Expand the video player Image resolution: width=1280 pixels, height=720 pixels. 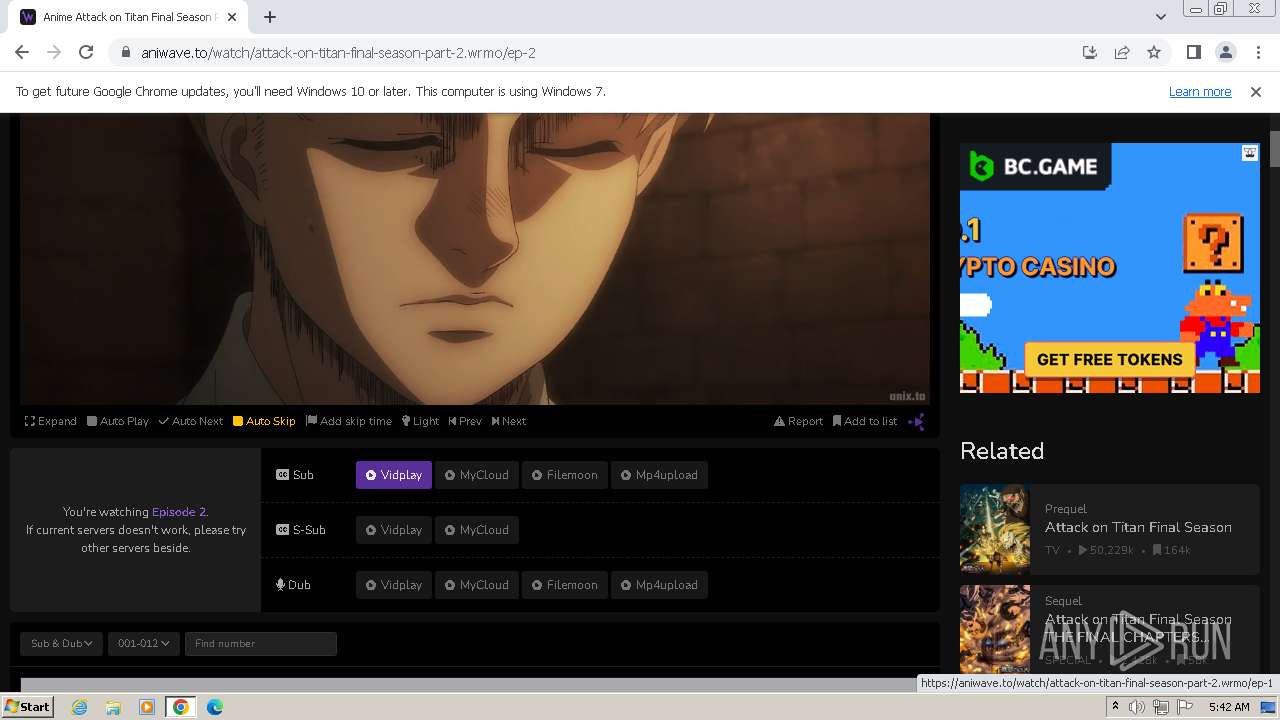[x=51, y=421]
